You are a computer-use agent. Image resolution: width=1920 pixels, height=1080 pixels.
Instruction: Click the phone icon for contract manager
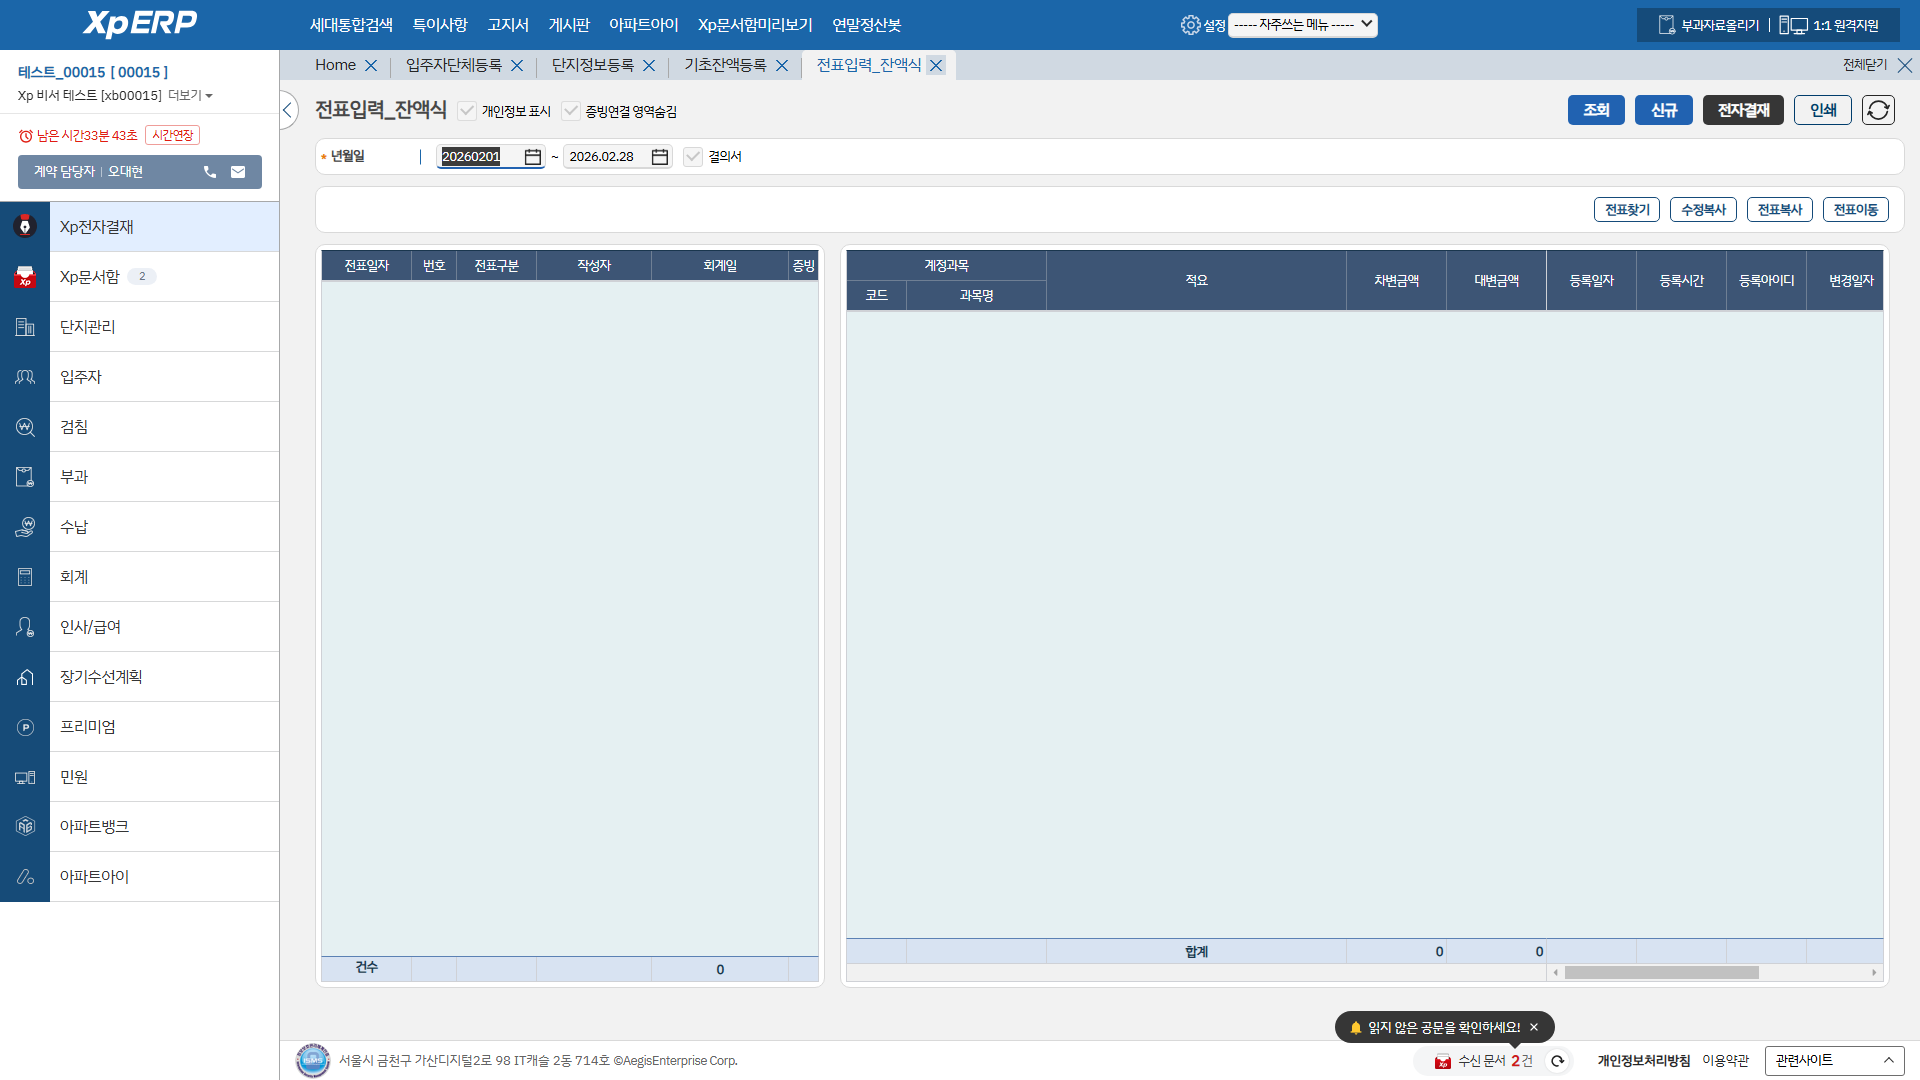click(x=210, y=172)
